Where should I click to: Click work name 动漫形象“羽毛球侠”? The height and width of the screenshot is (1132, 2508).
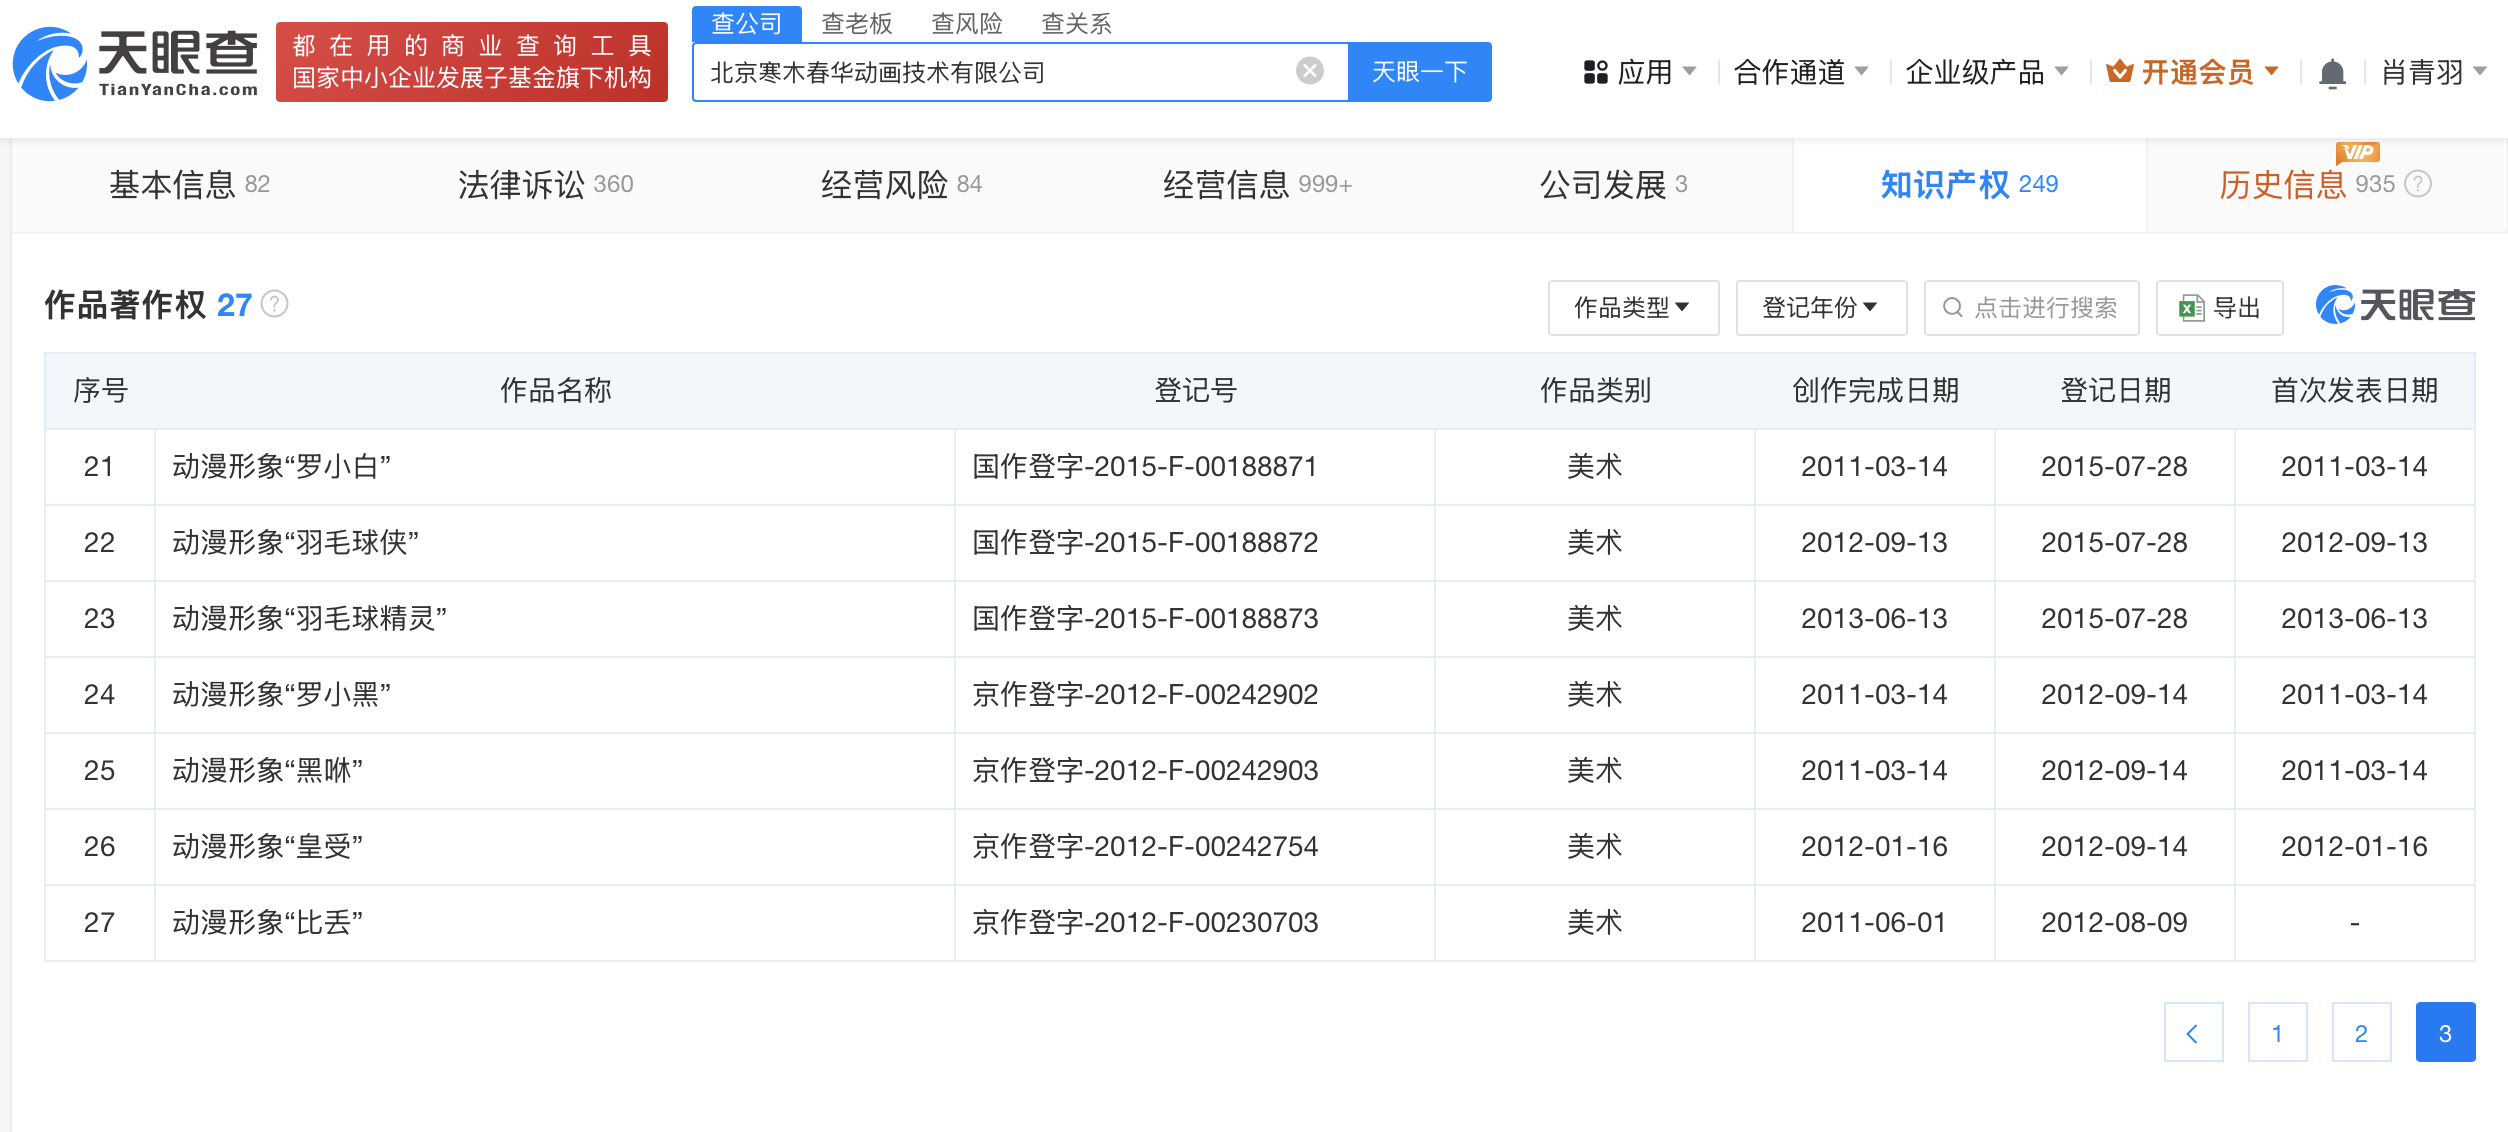pos(295,543)
